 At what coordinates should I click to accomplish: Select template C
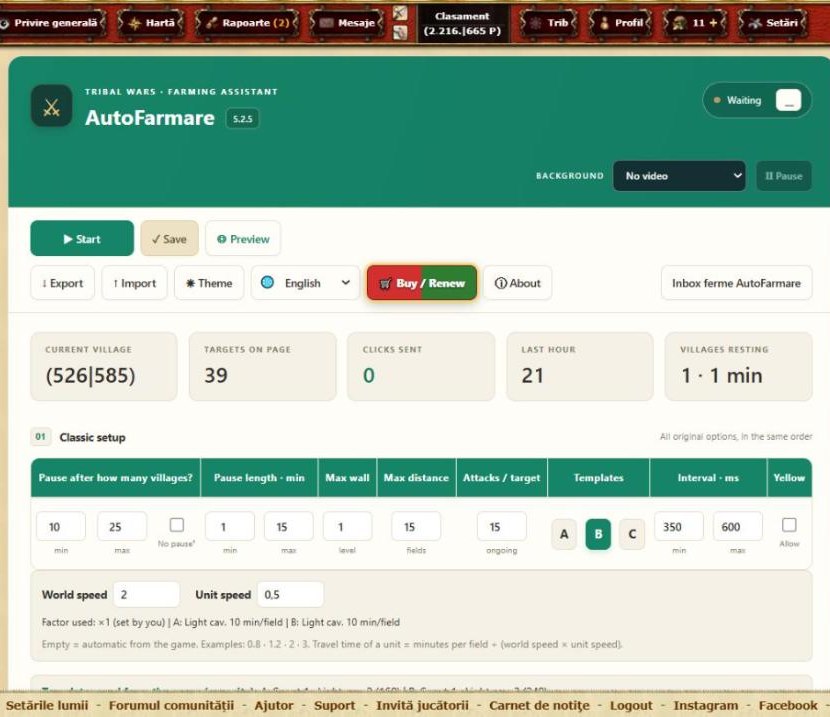point(632,534)
